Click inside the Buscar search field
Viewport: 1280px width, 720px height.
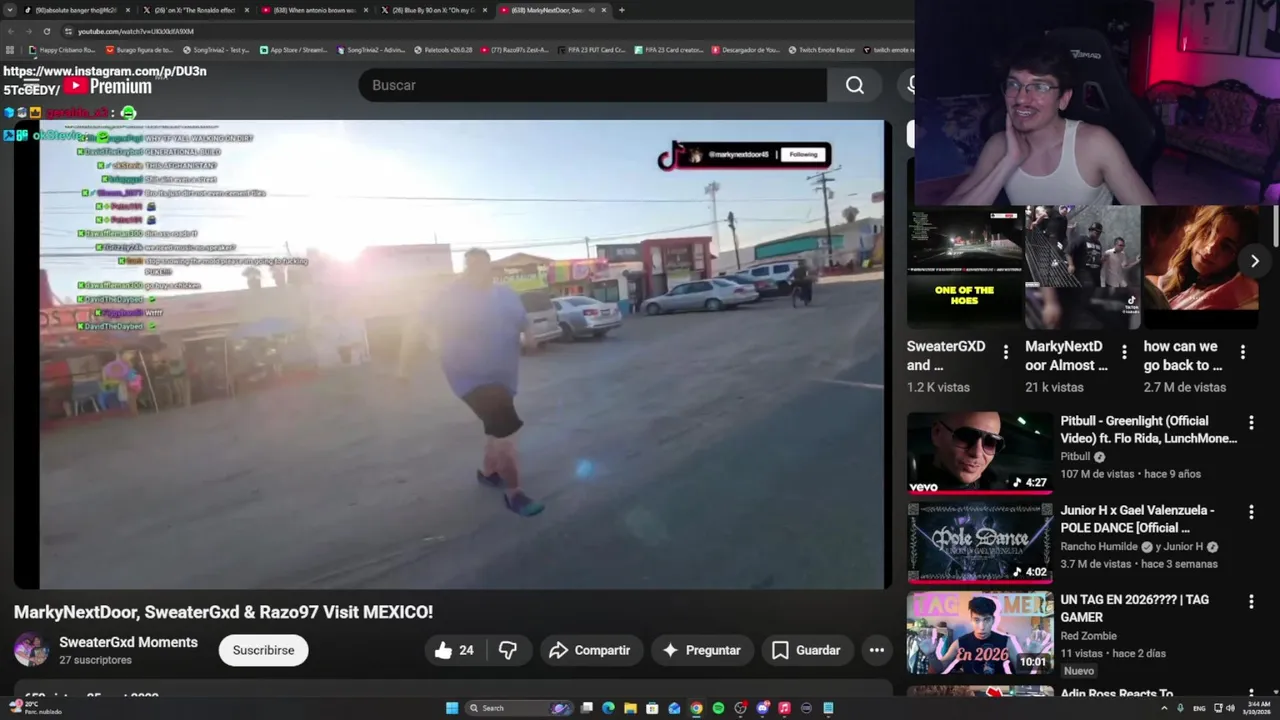593,85
